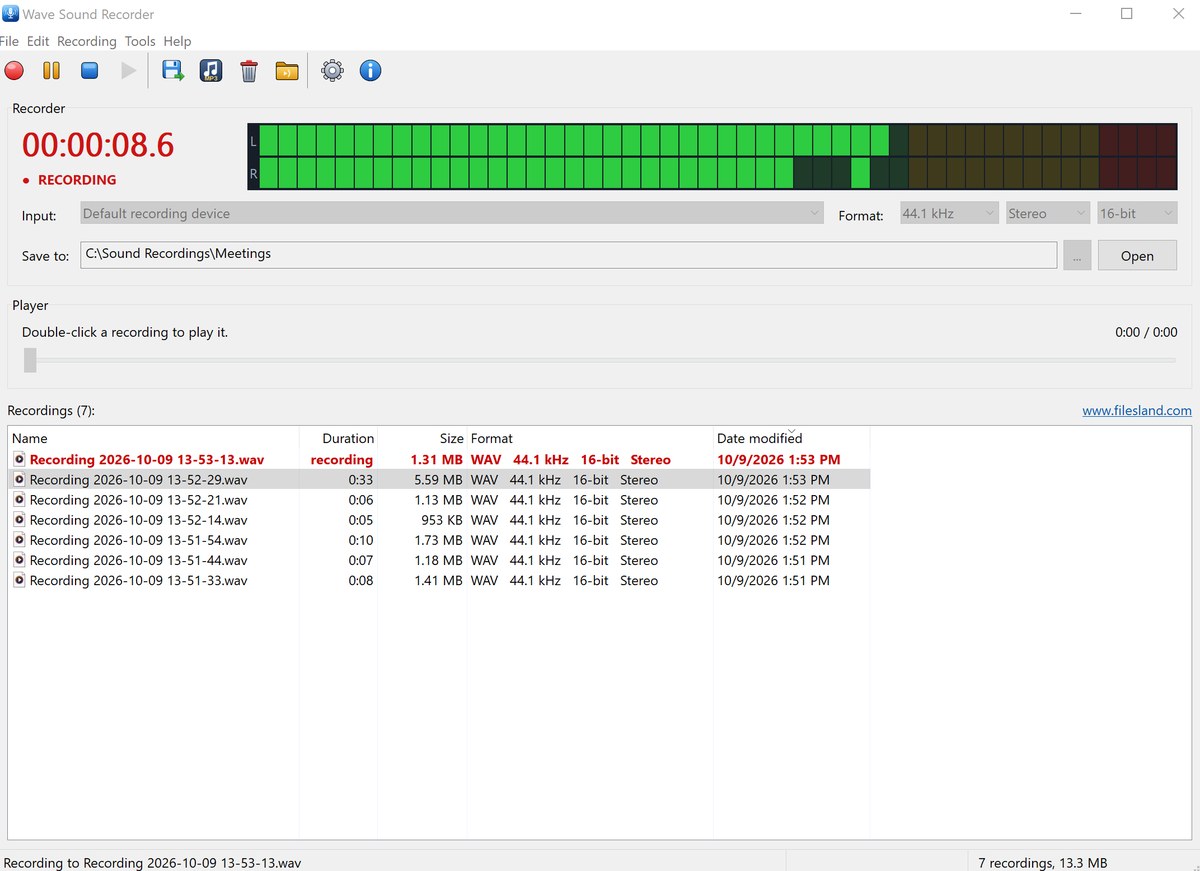Click the '7 recordings, 13.3 MB' status text
This screenshot has height=871, width=1200.
(1042, 862)
